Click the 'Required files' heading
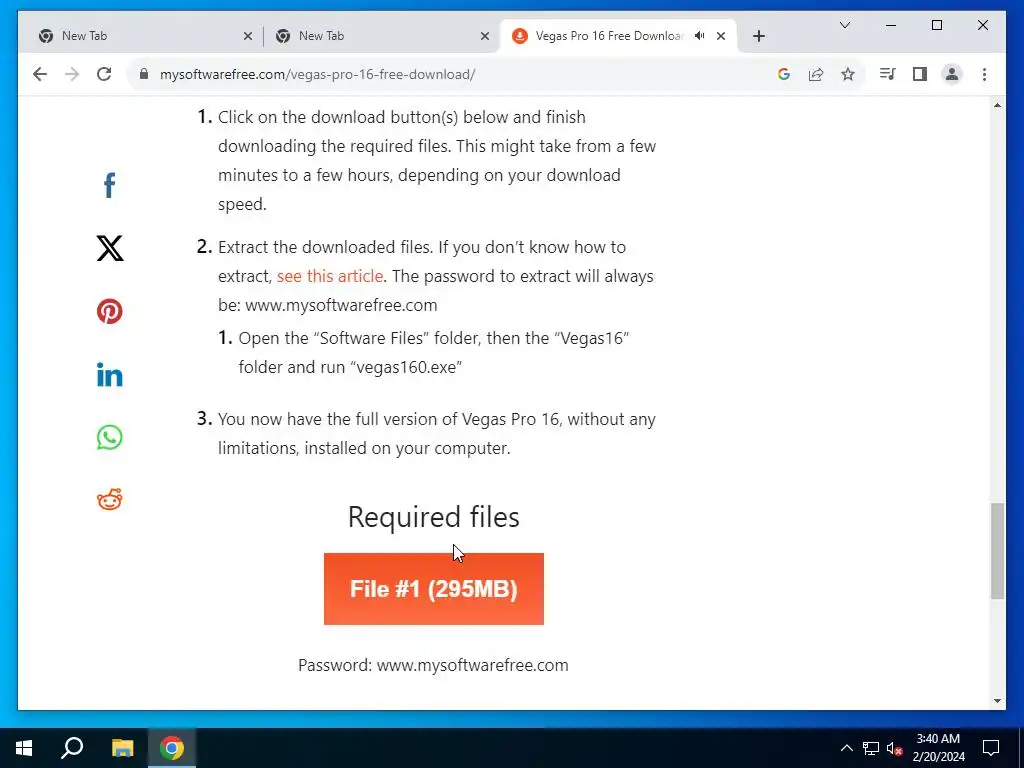 434,517
